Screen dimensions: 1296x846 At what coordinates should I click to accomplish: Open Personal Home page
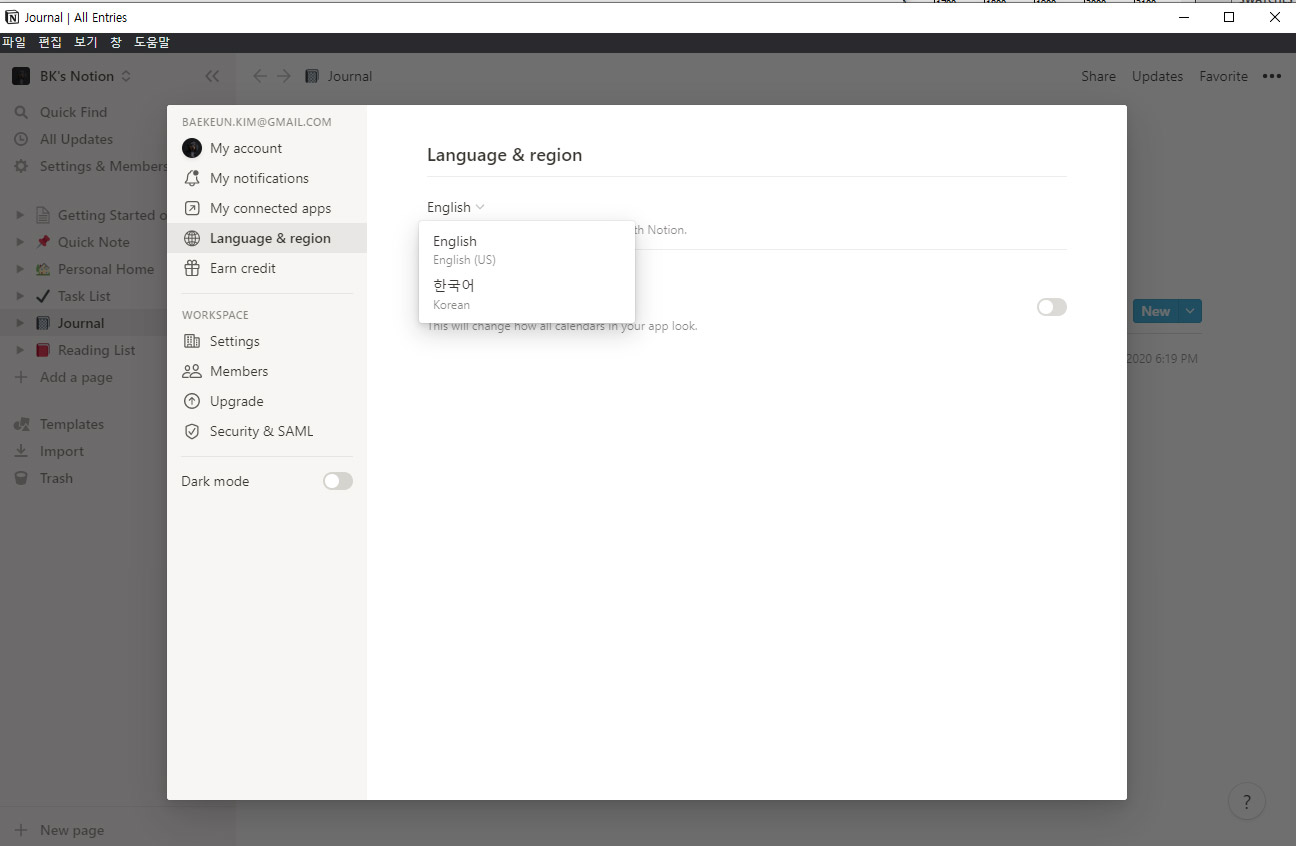[105, 269]
